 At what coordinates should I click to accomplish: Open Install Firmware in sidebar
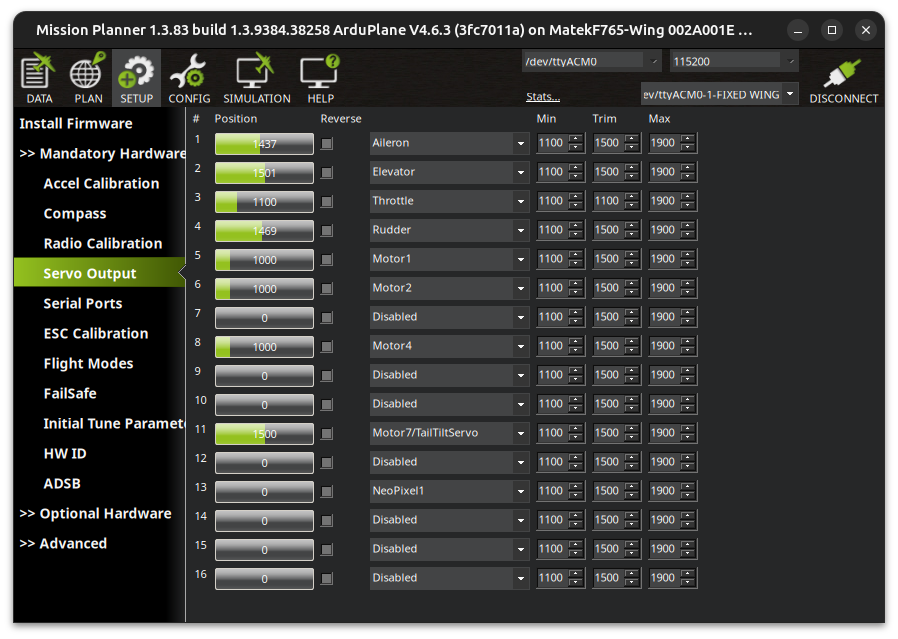coord(76,124)
